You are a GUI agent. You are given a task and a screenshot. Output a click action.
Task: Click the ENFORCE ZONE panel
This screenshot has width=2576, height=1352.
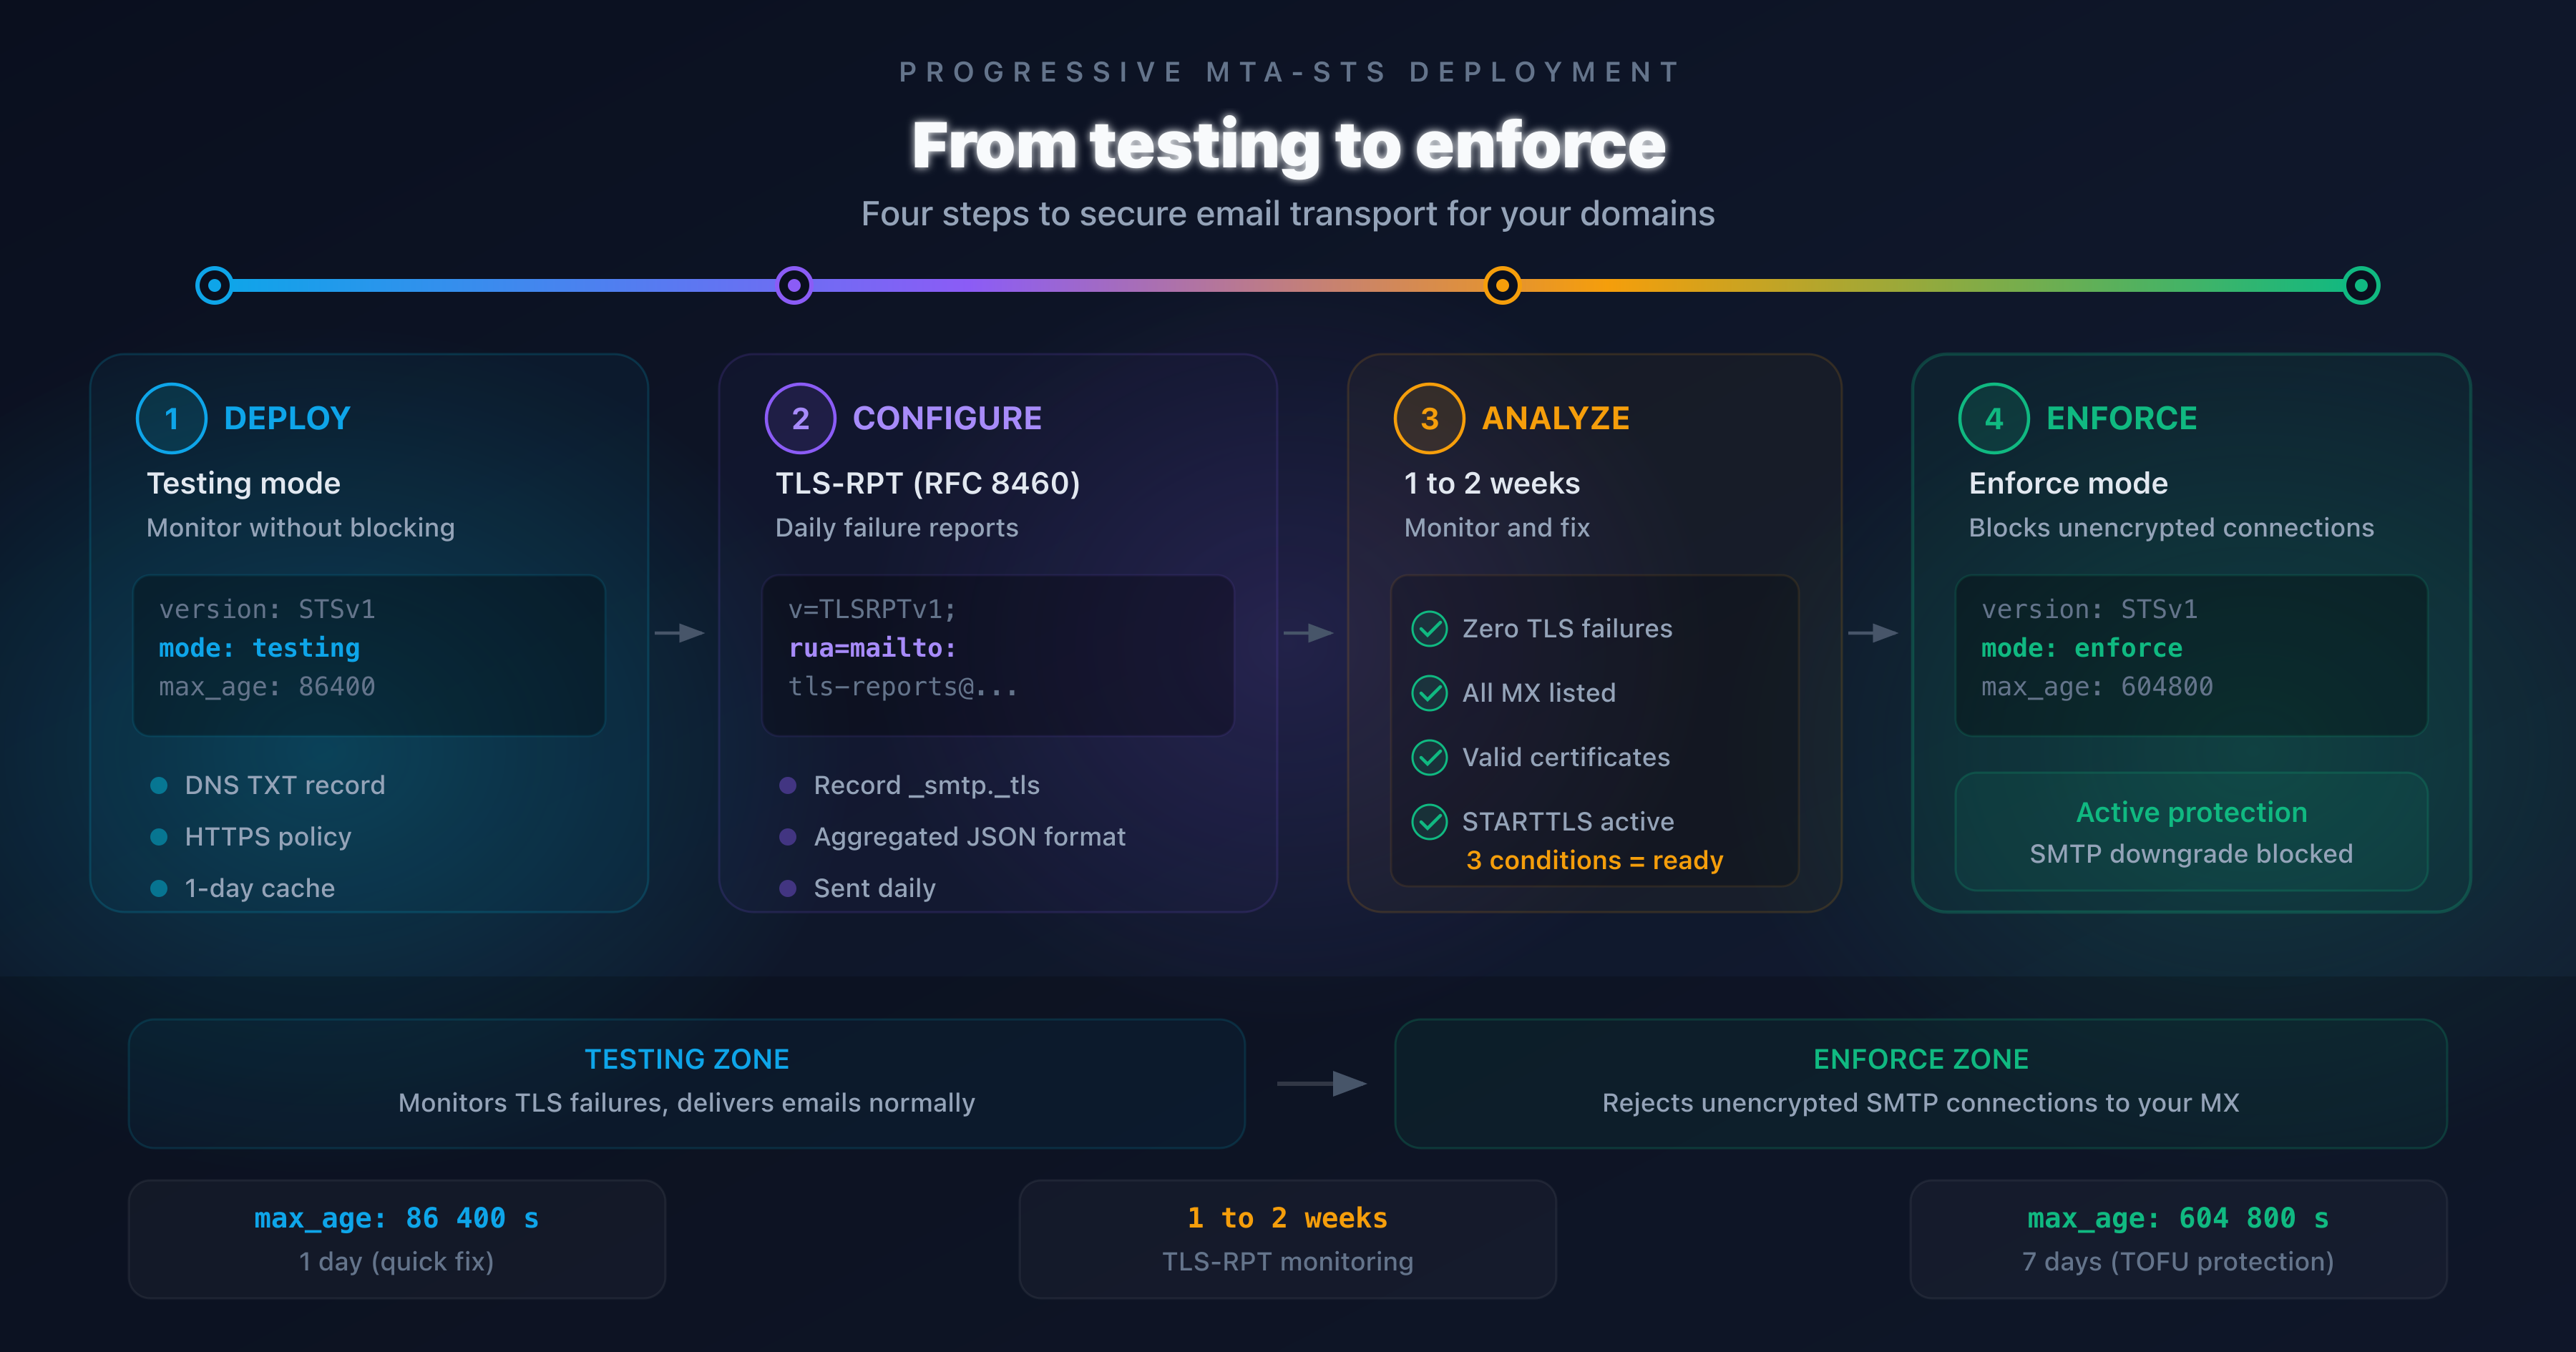[1921, 1083]
